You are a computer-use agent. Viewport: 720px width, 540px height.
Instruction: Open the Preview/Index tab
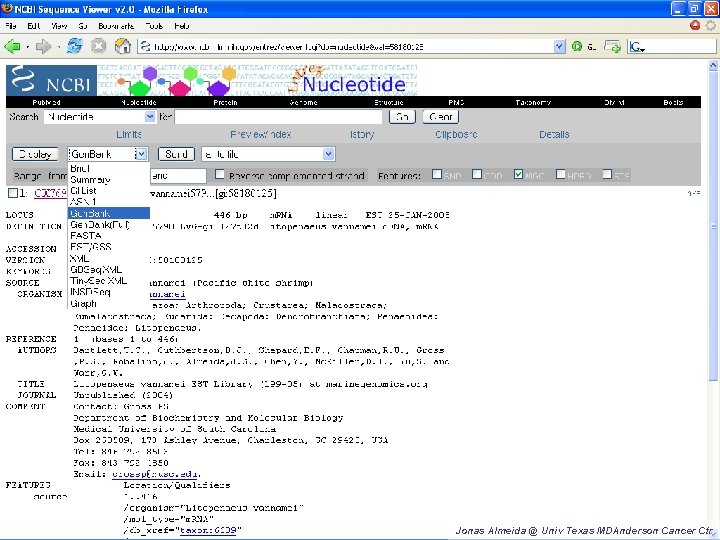260,135
